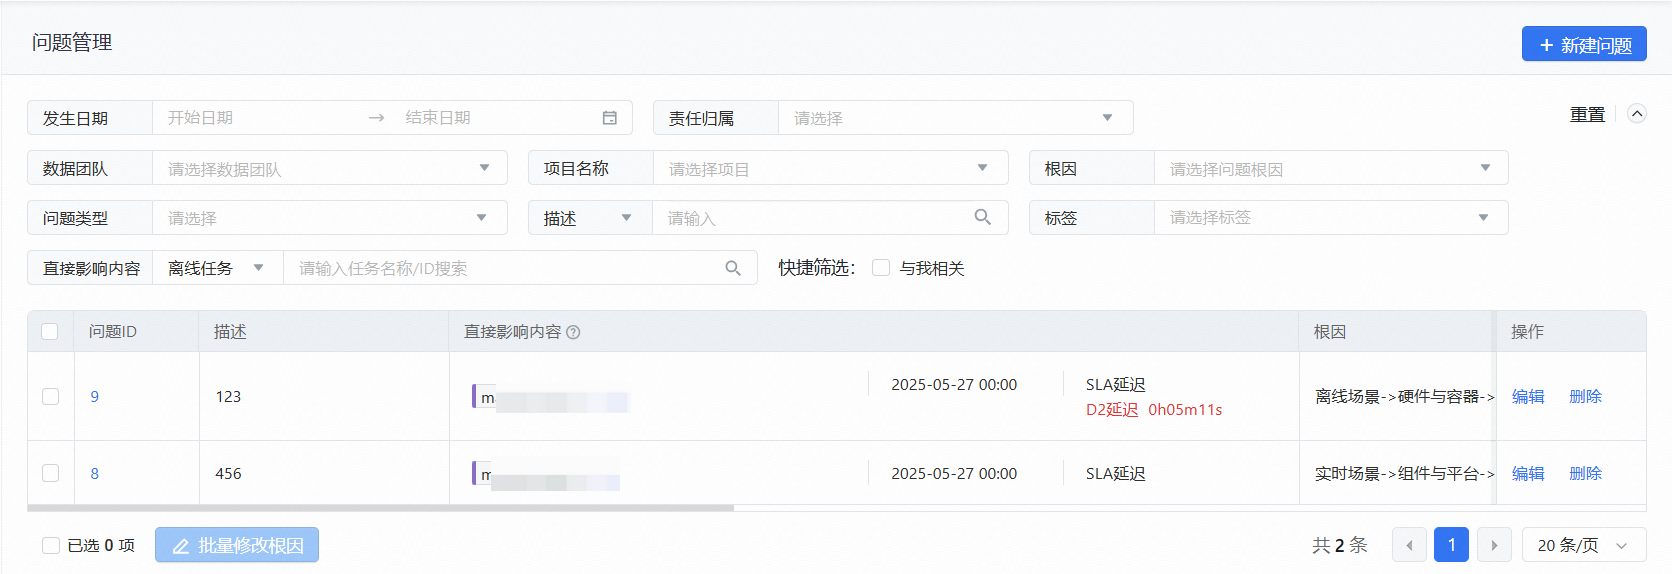Select page 1 in pagination
This screenshot has height=574, width=1672.
pyautogui.click(x=1451, y=545)
